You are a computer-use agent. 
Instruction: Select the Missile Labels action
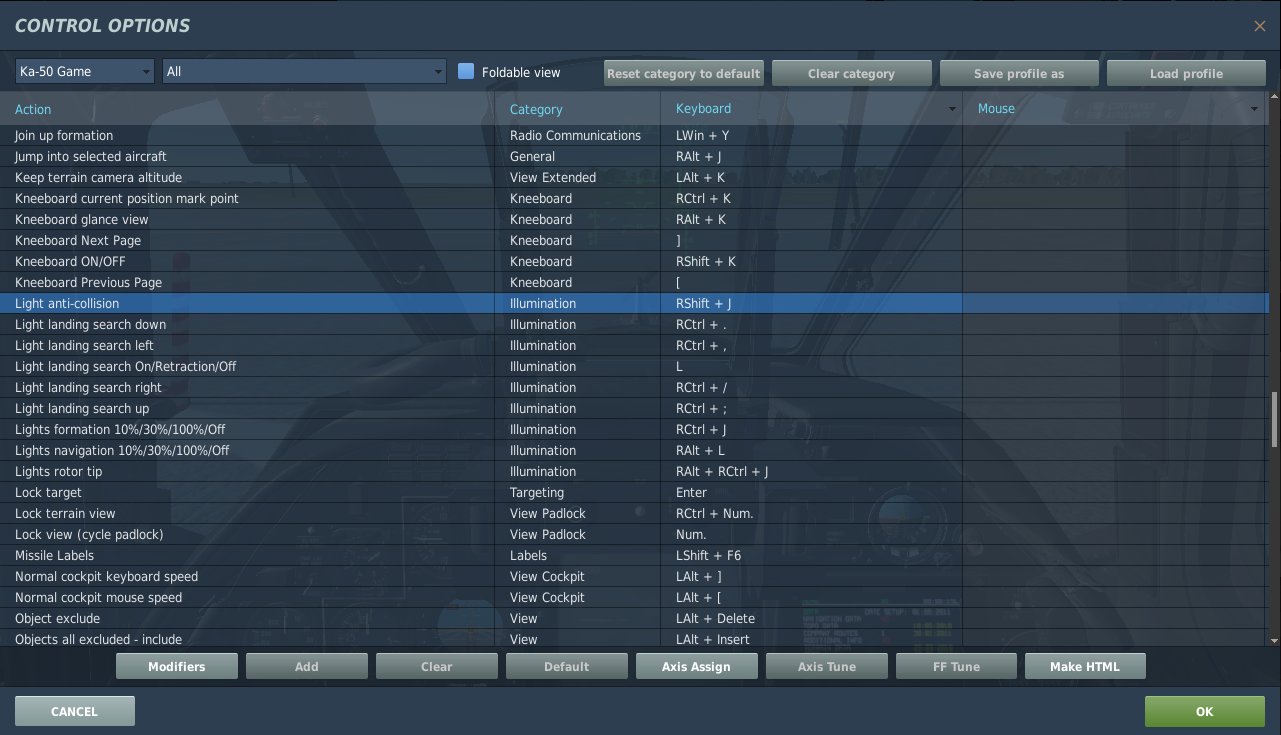pyautogui.click(x=54, y=555)
